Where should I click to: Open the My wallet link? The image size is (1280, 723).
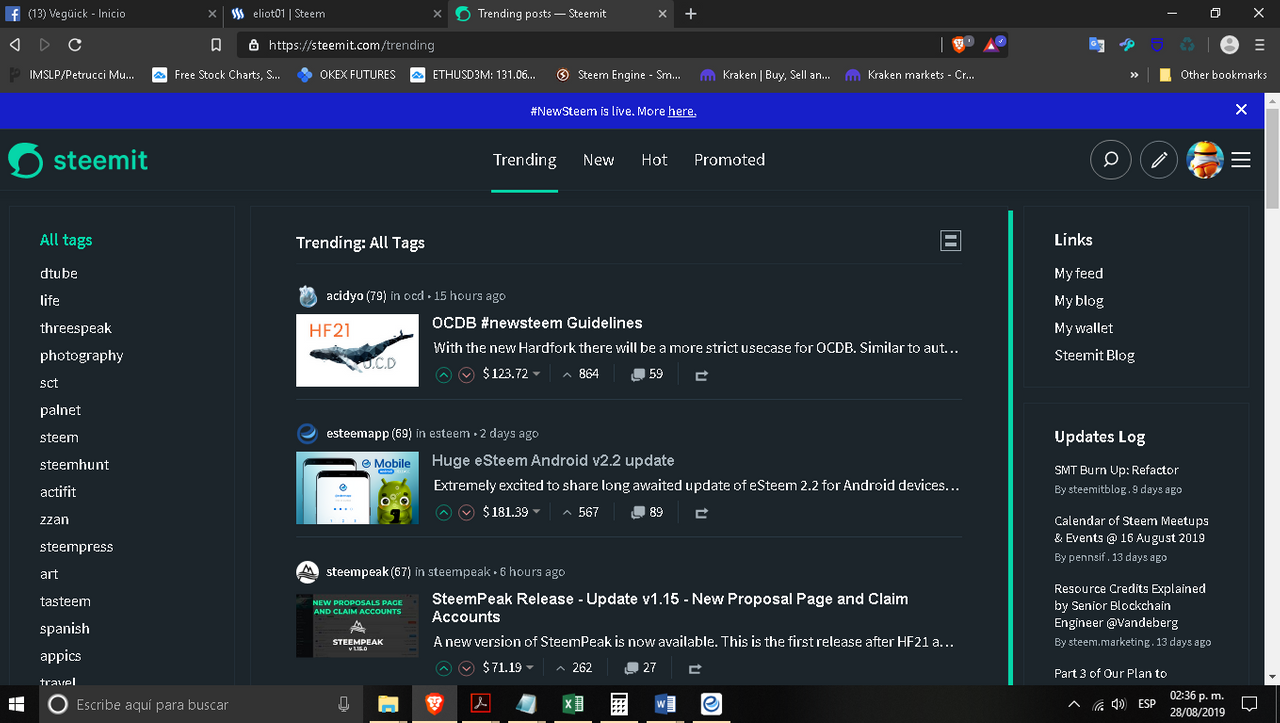[1083, 328]
